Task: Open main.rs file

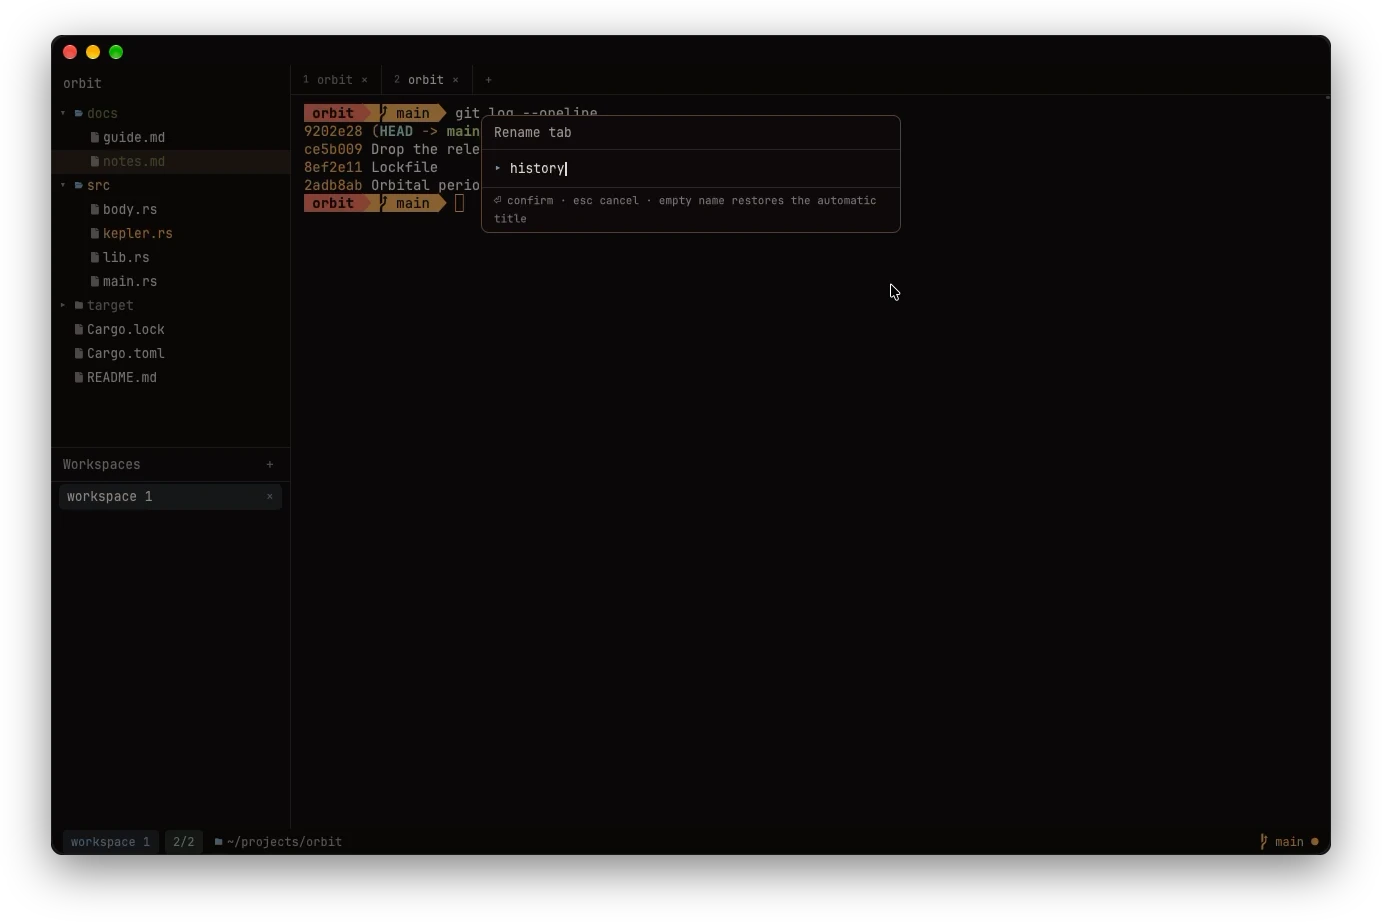Action: coord(171,281)
